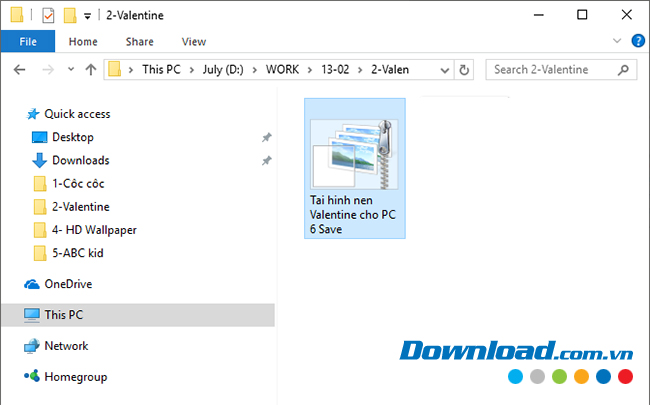Screen dimensions: 650x405
Task: Select the Tai hinh nen Valentine zip file
Action: [355, 168]
